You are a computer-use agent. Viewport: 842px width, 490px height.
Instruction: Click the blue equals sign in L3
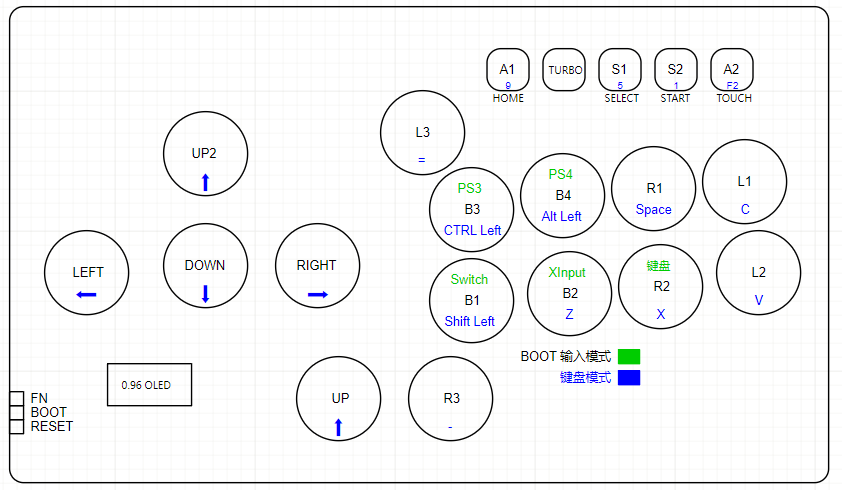422,160
